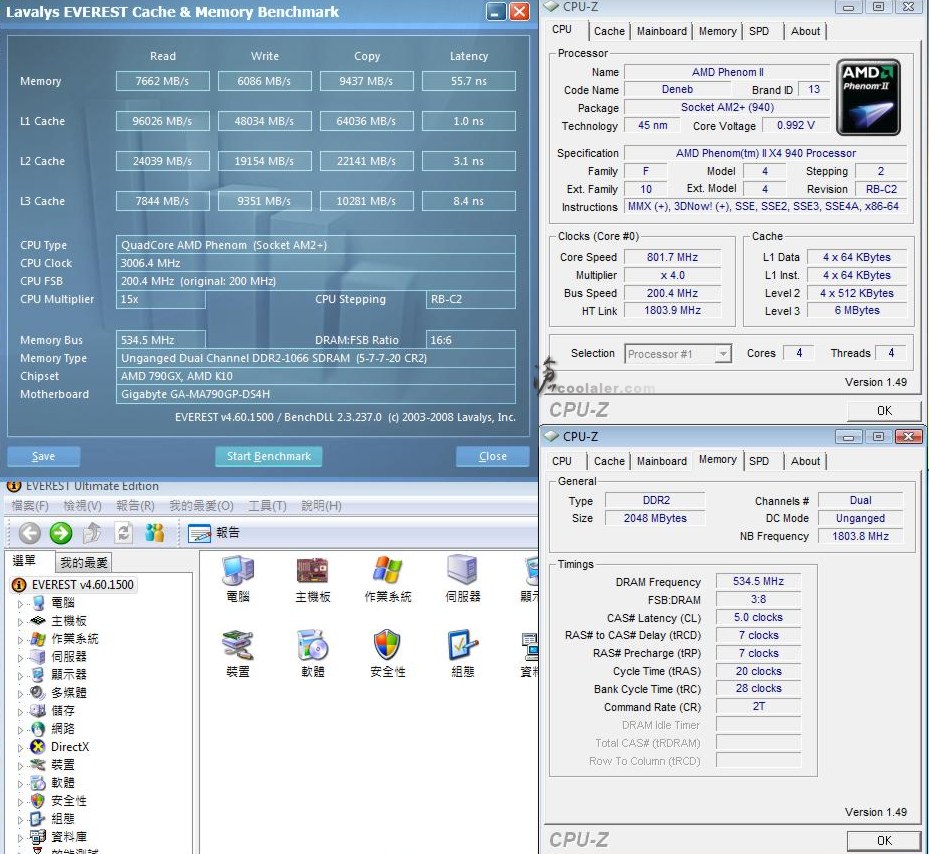Select the 主機板 node in the tree
Image resolution: width=929 pixels, height=854 pixels.
68,620
